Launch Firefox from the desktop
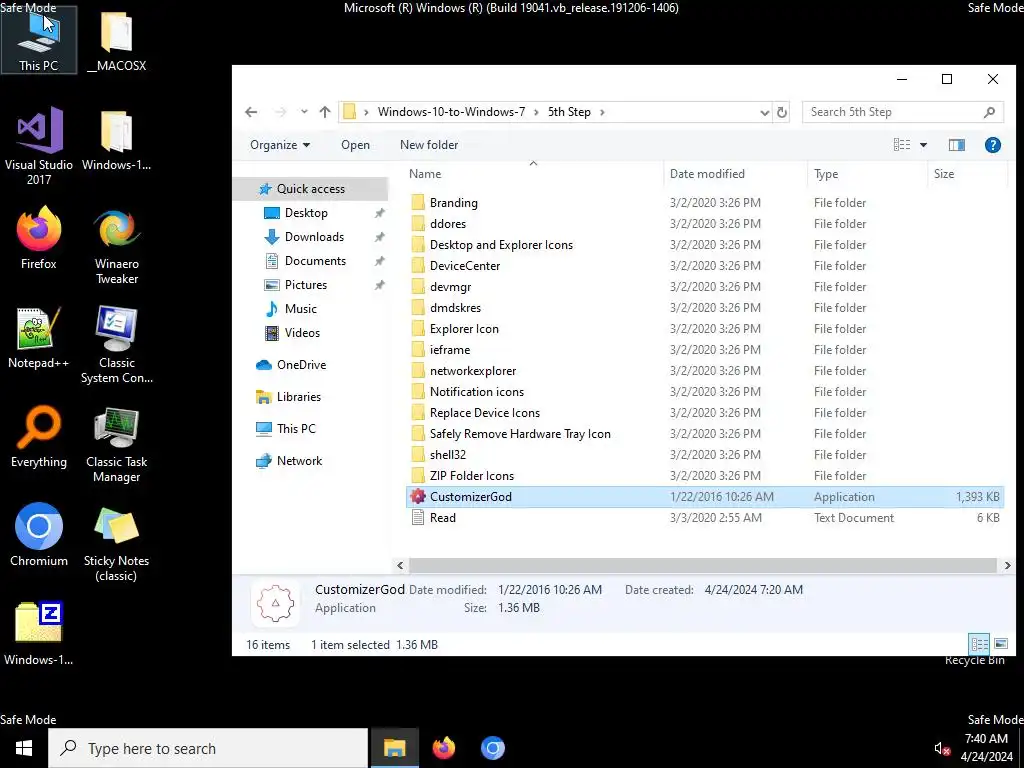This screenshot has height=768, width=1024. coord(39,238)
